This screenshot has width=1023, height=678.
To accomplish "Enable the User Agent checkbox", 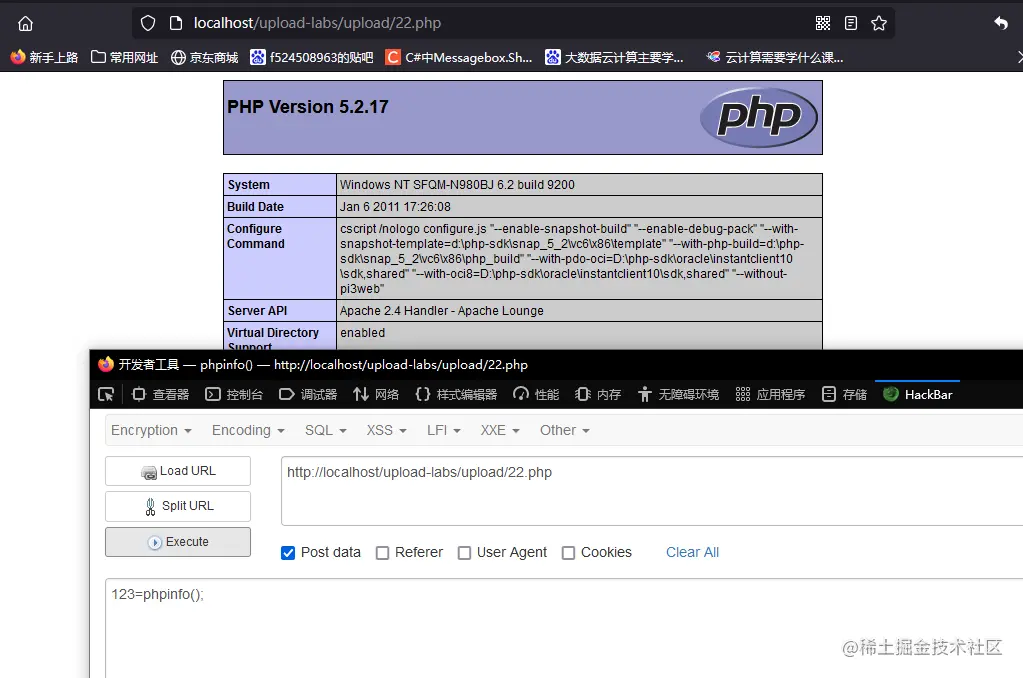I will coord(465,553).
